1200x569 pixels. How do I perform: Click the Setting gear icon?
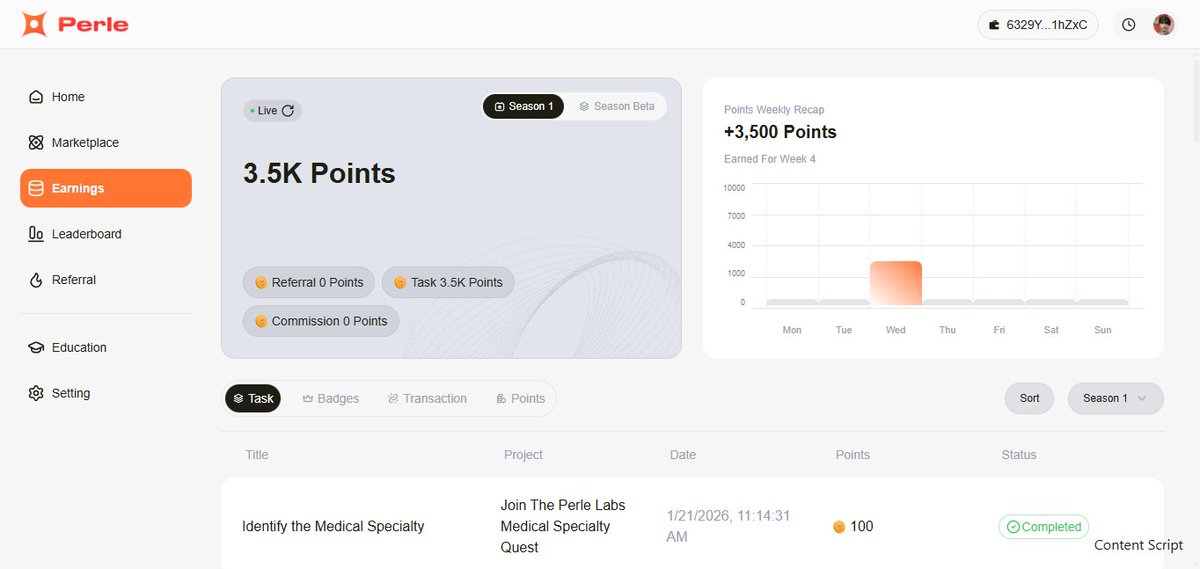(x=36, y=393)
